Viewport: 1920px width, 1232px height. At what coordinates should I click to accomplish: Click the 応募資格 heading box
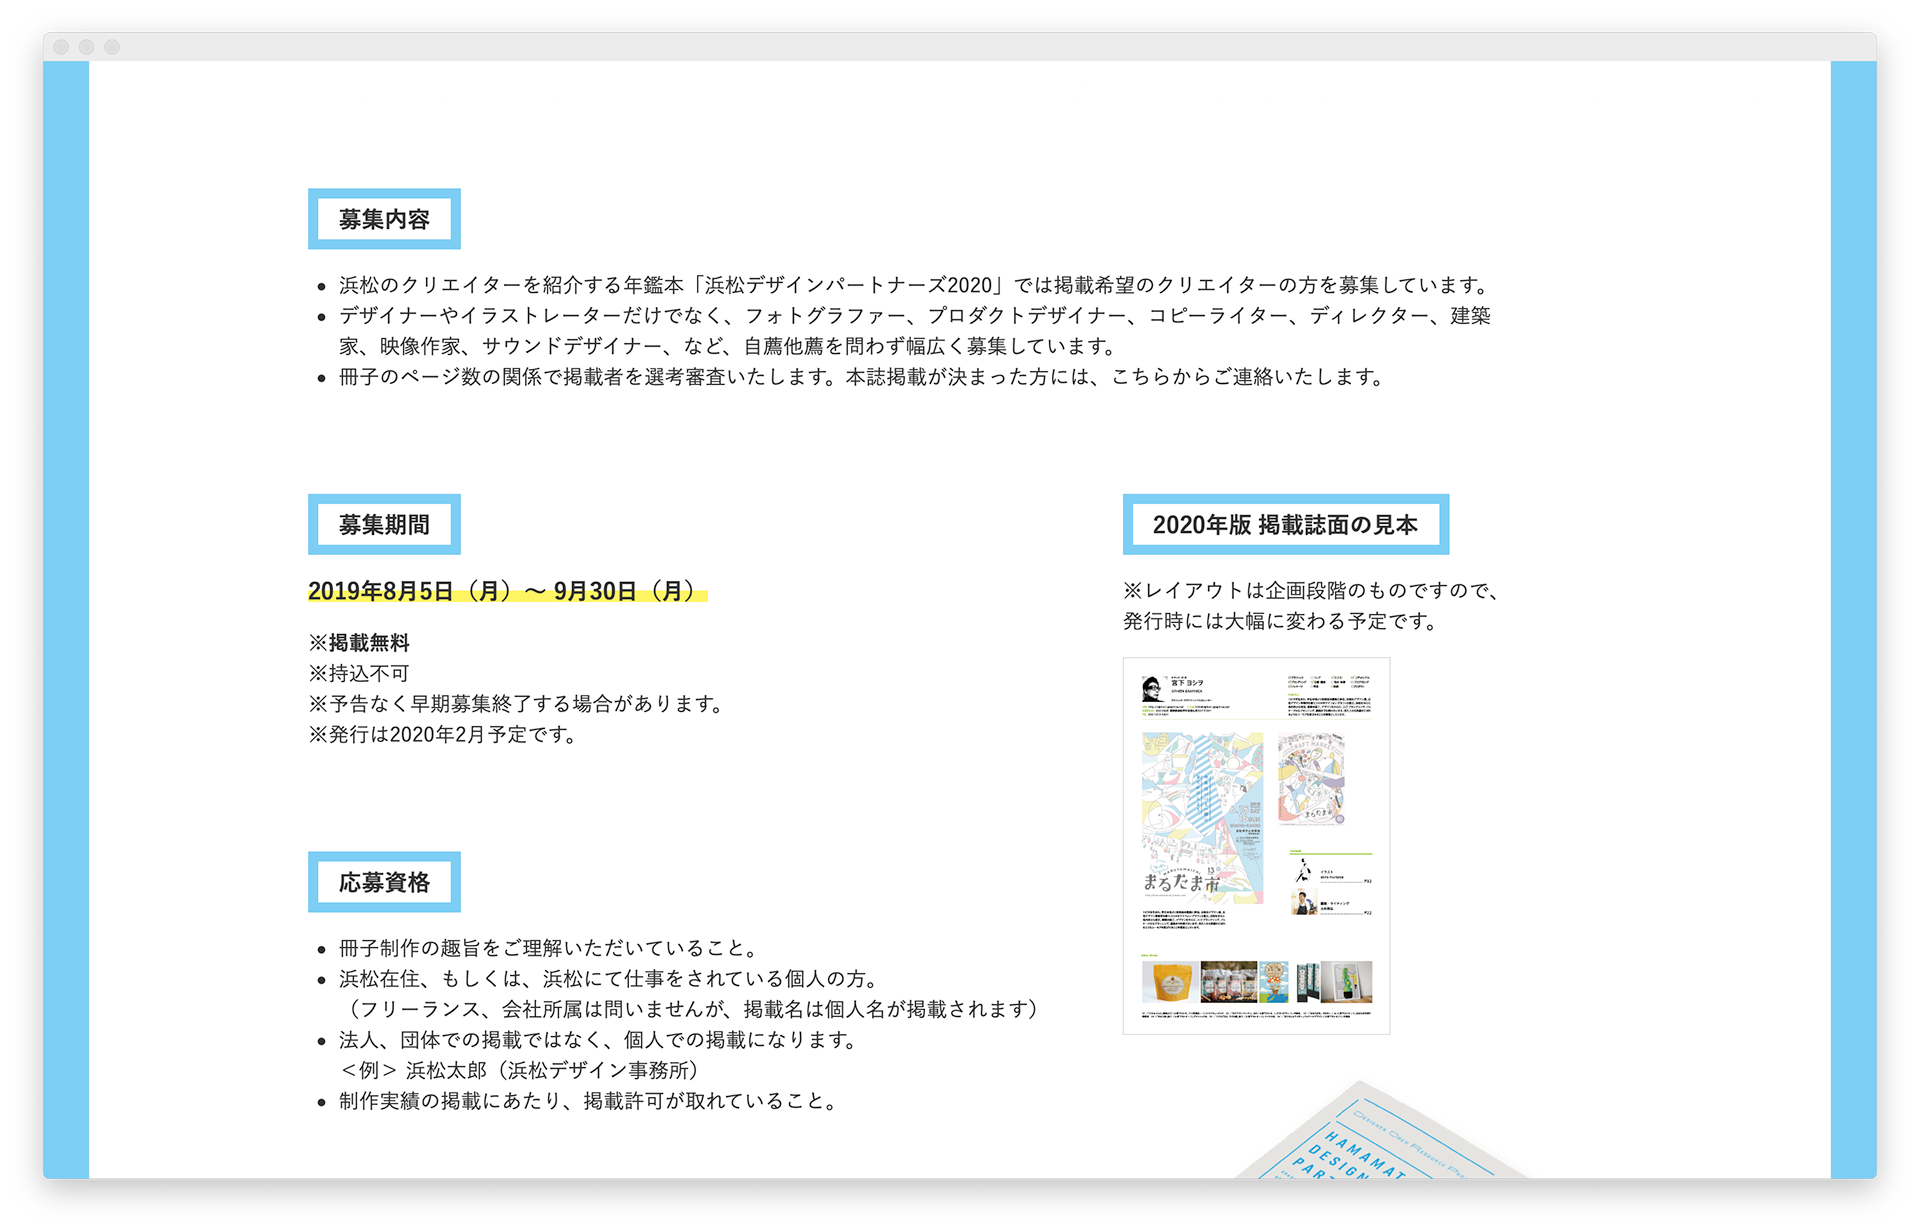point(384,882)
